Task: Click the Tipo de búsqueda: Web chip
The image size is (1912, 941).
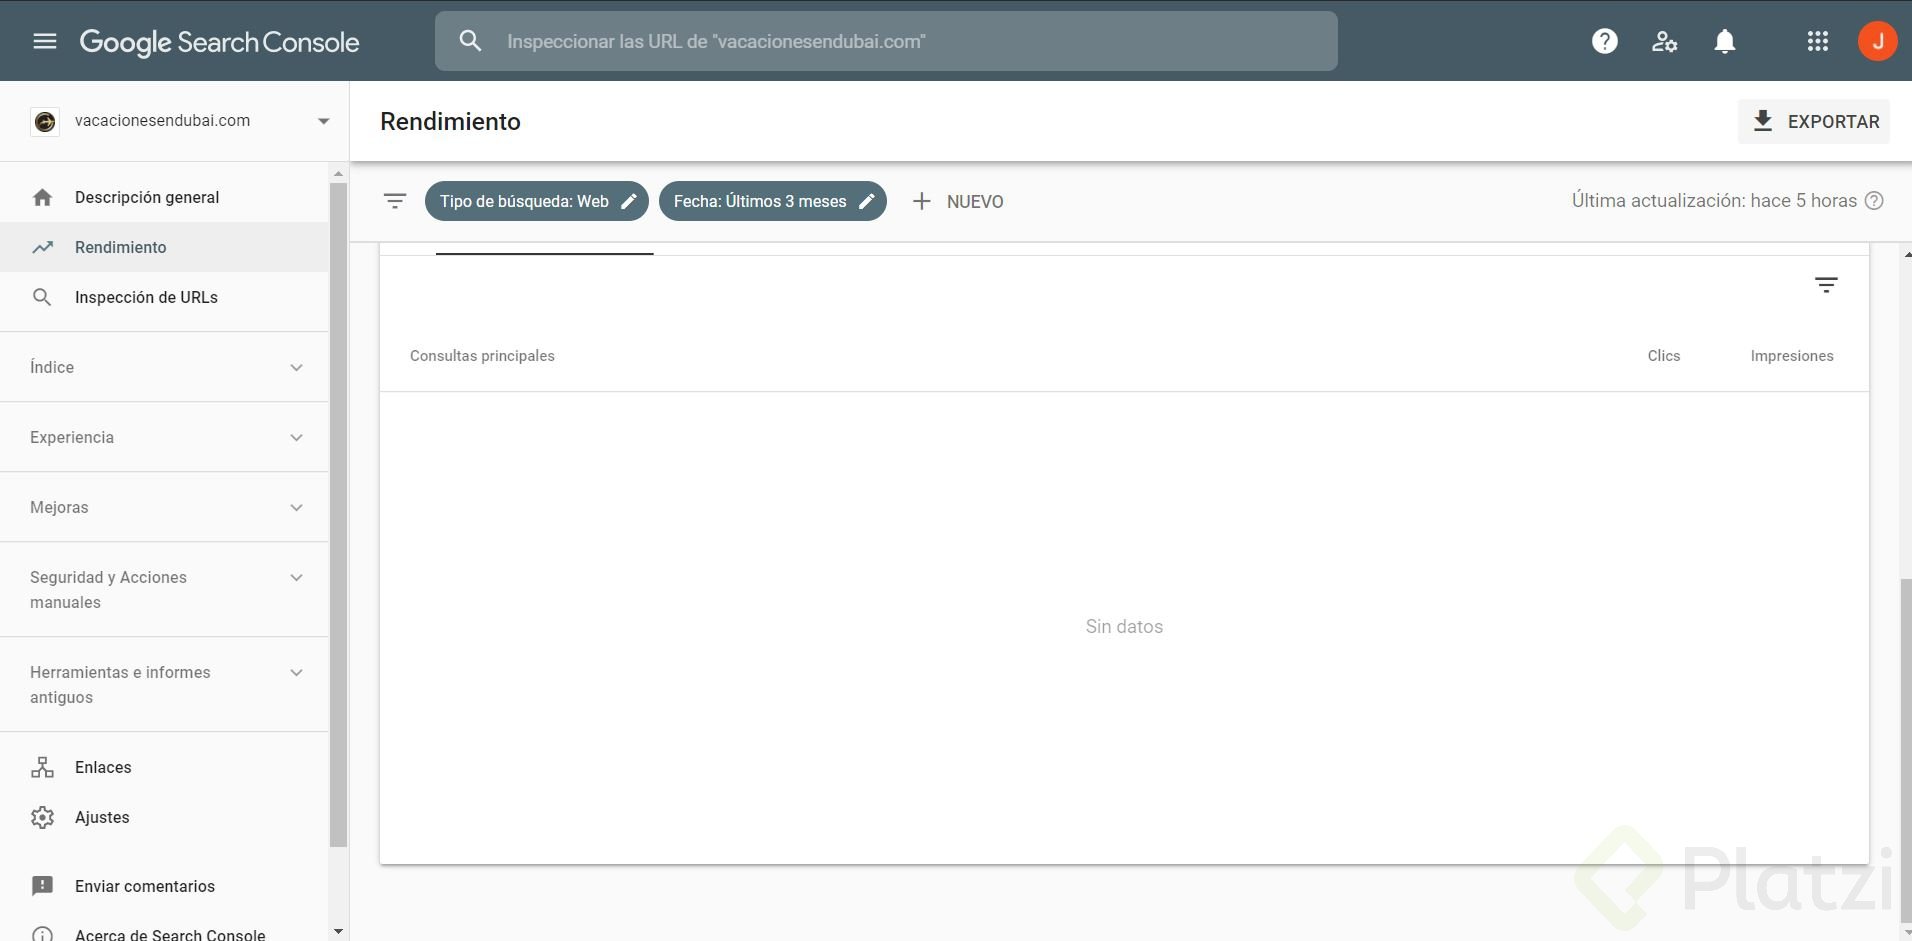Action: (x=537, y=201)
